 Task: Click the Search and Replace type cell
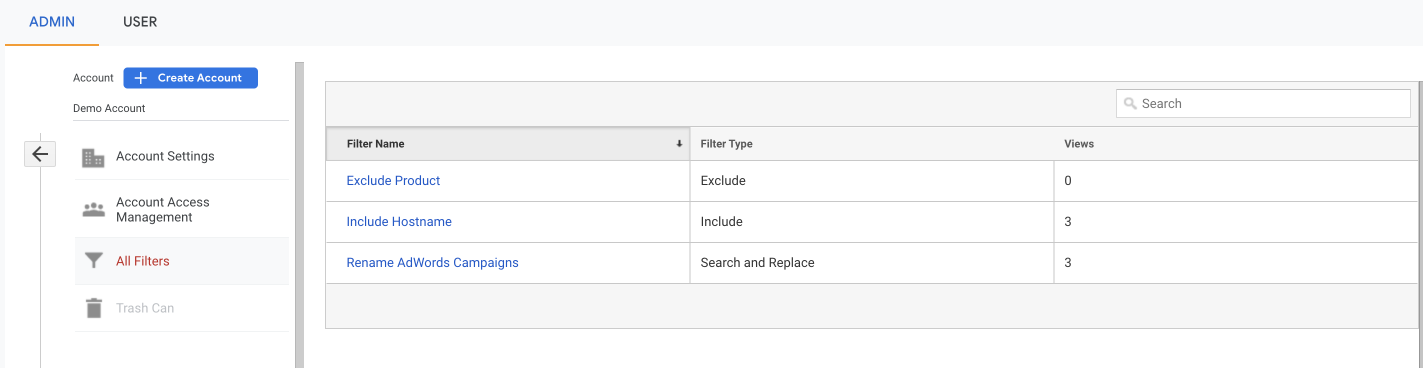(872, 263)
